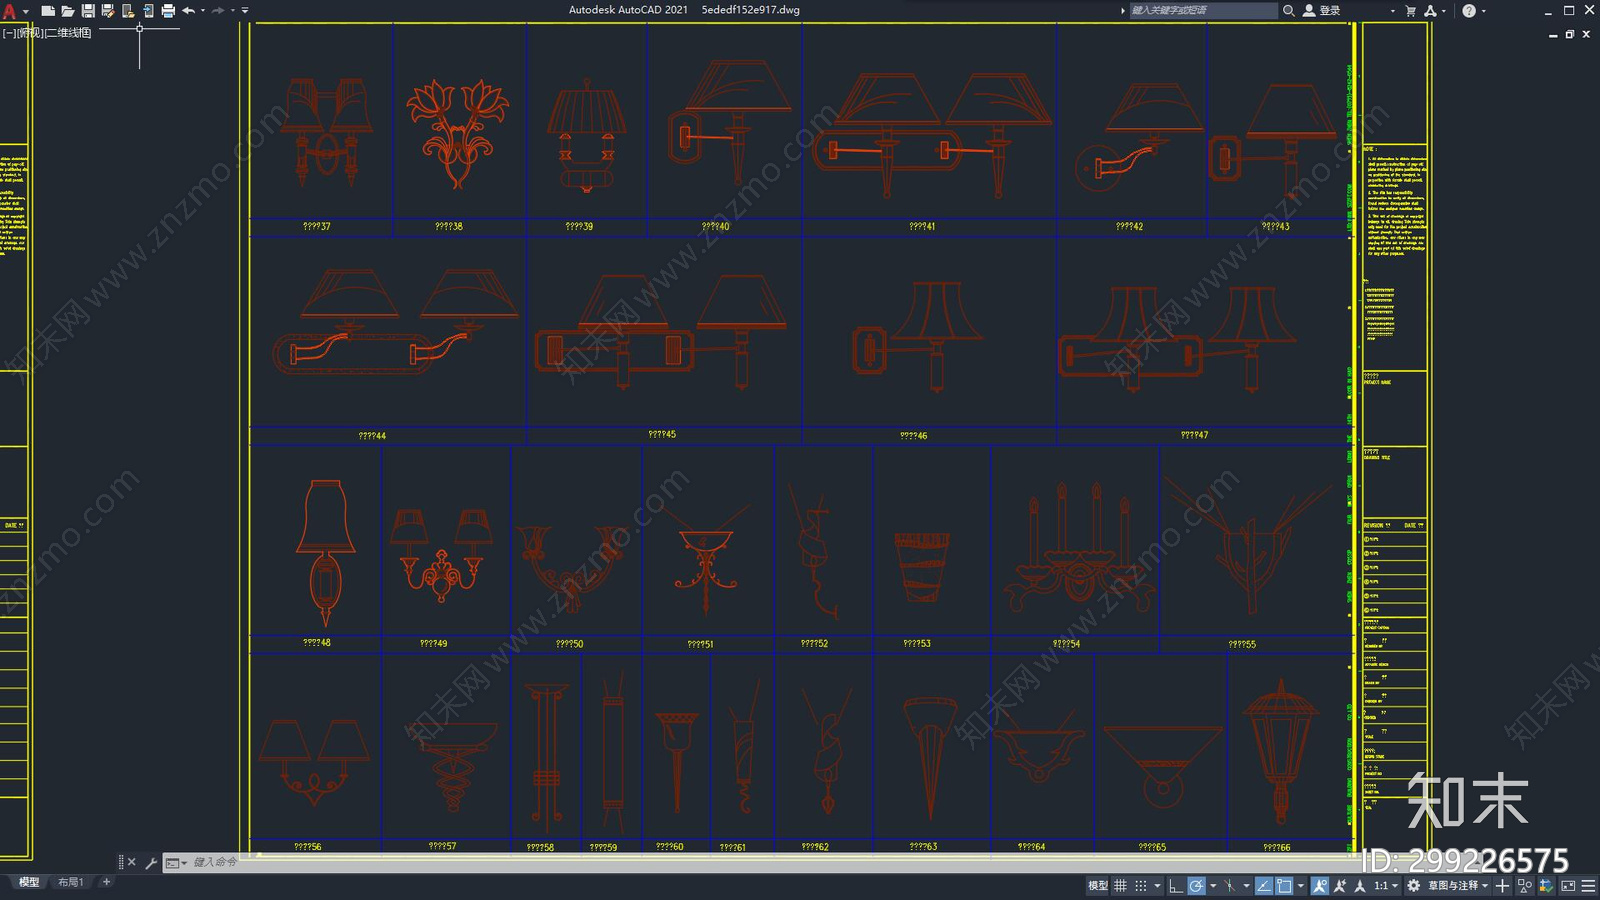Click the Redo arrow icon
The width and height of the screenshot is (1600, 900).
tap(218, 10)
